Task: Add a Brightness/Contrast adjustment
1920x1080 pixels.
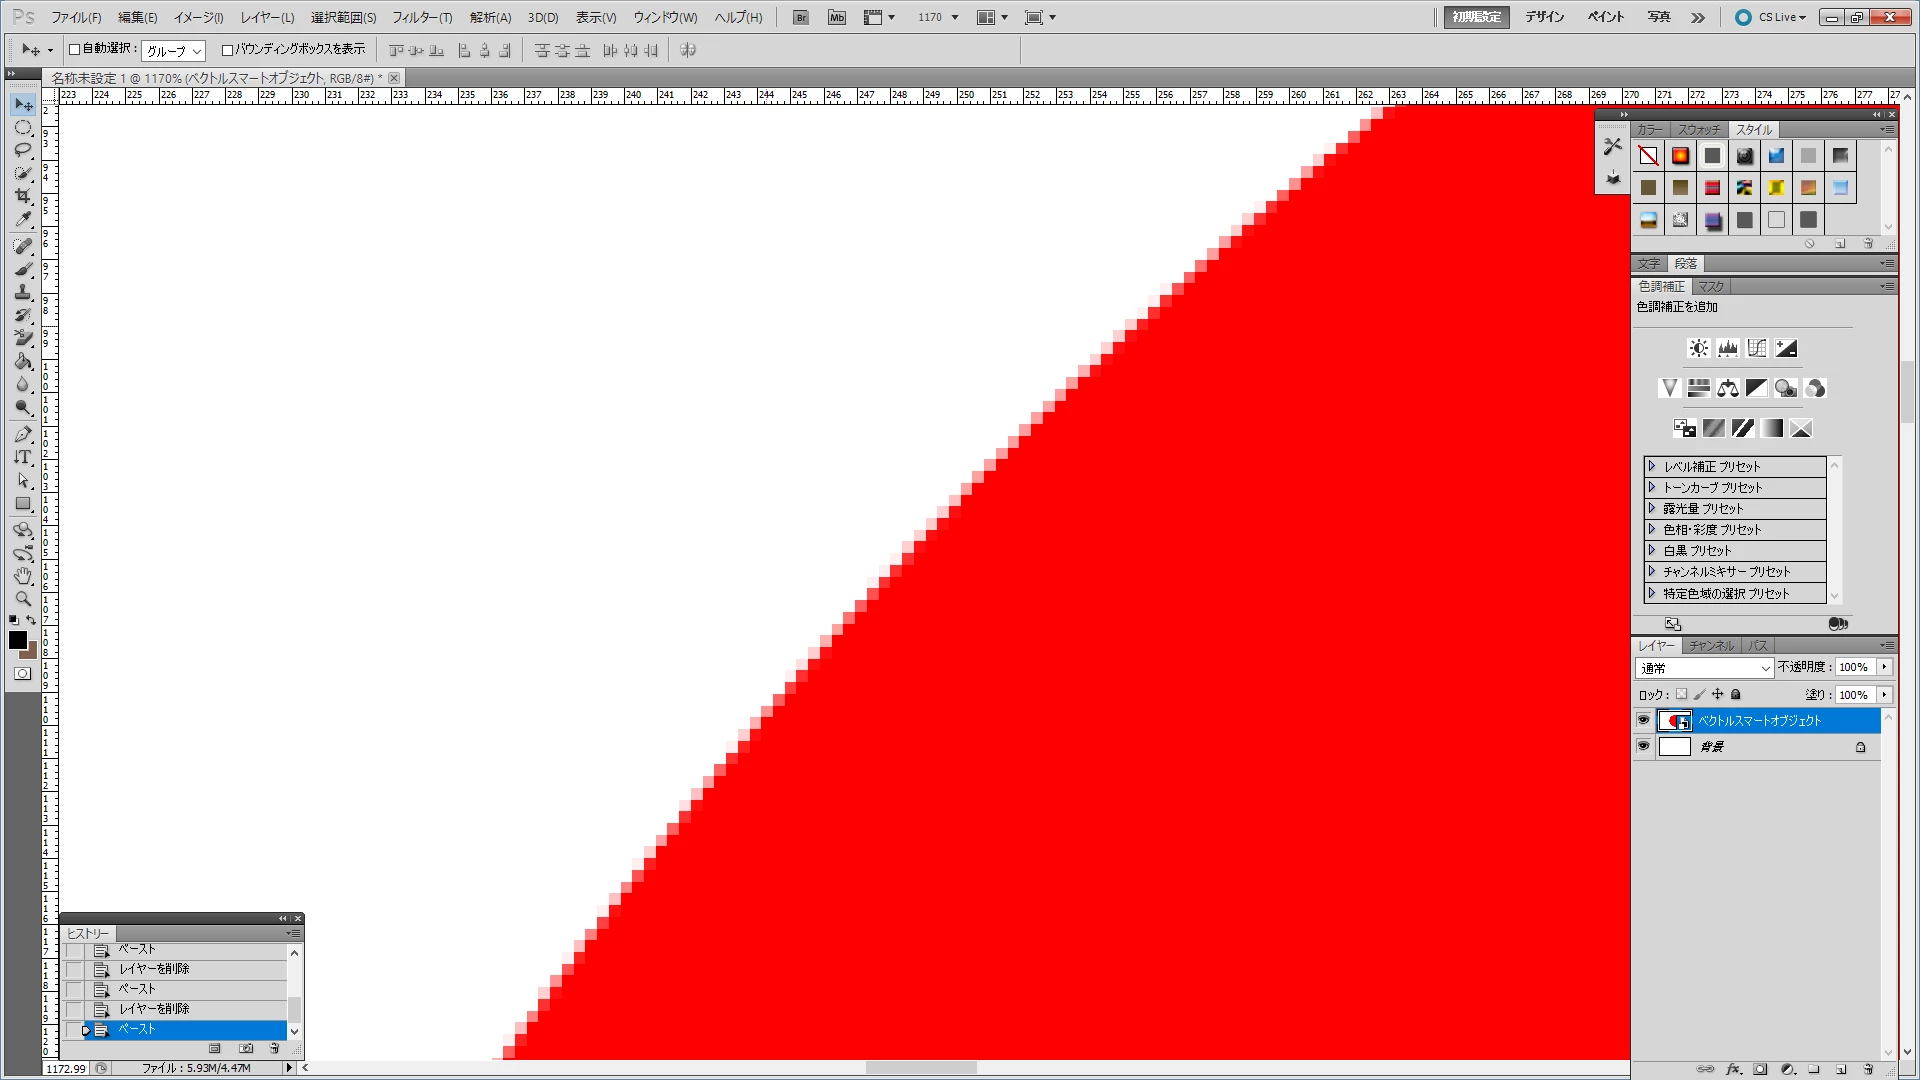Action: coord(1698,348)
